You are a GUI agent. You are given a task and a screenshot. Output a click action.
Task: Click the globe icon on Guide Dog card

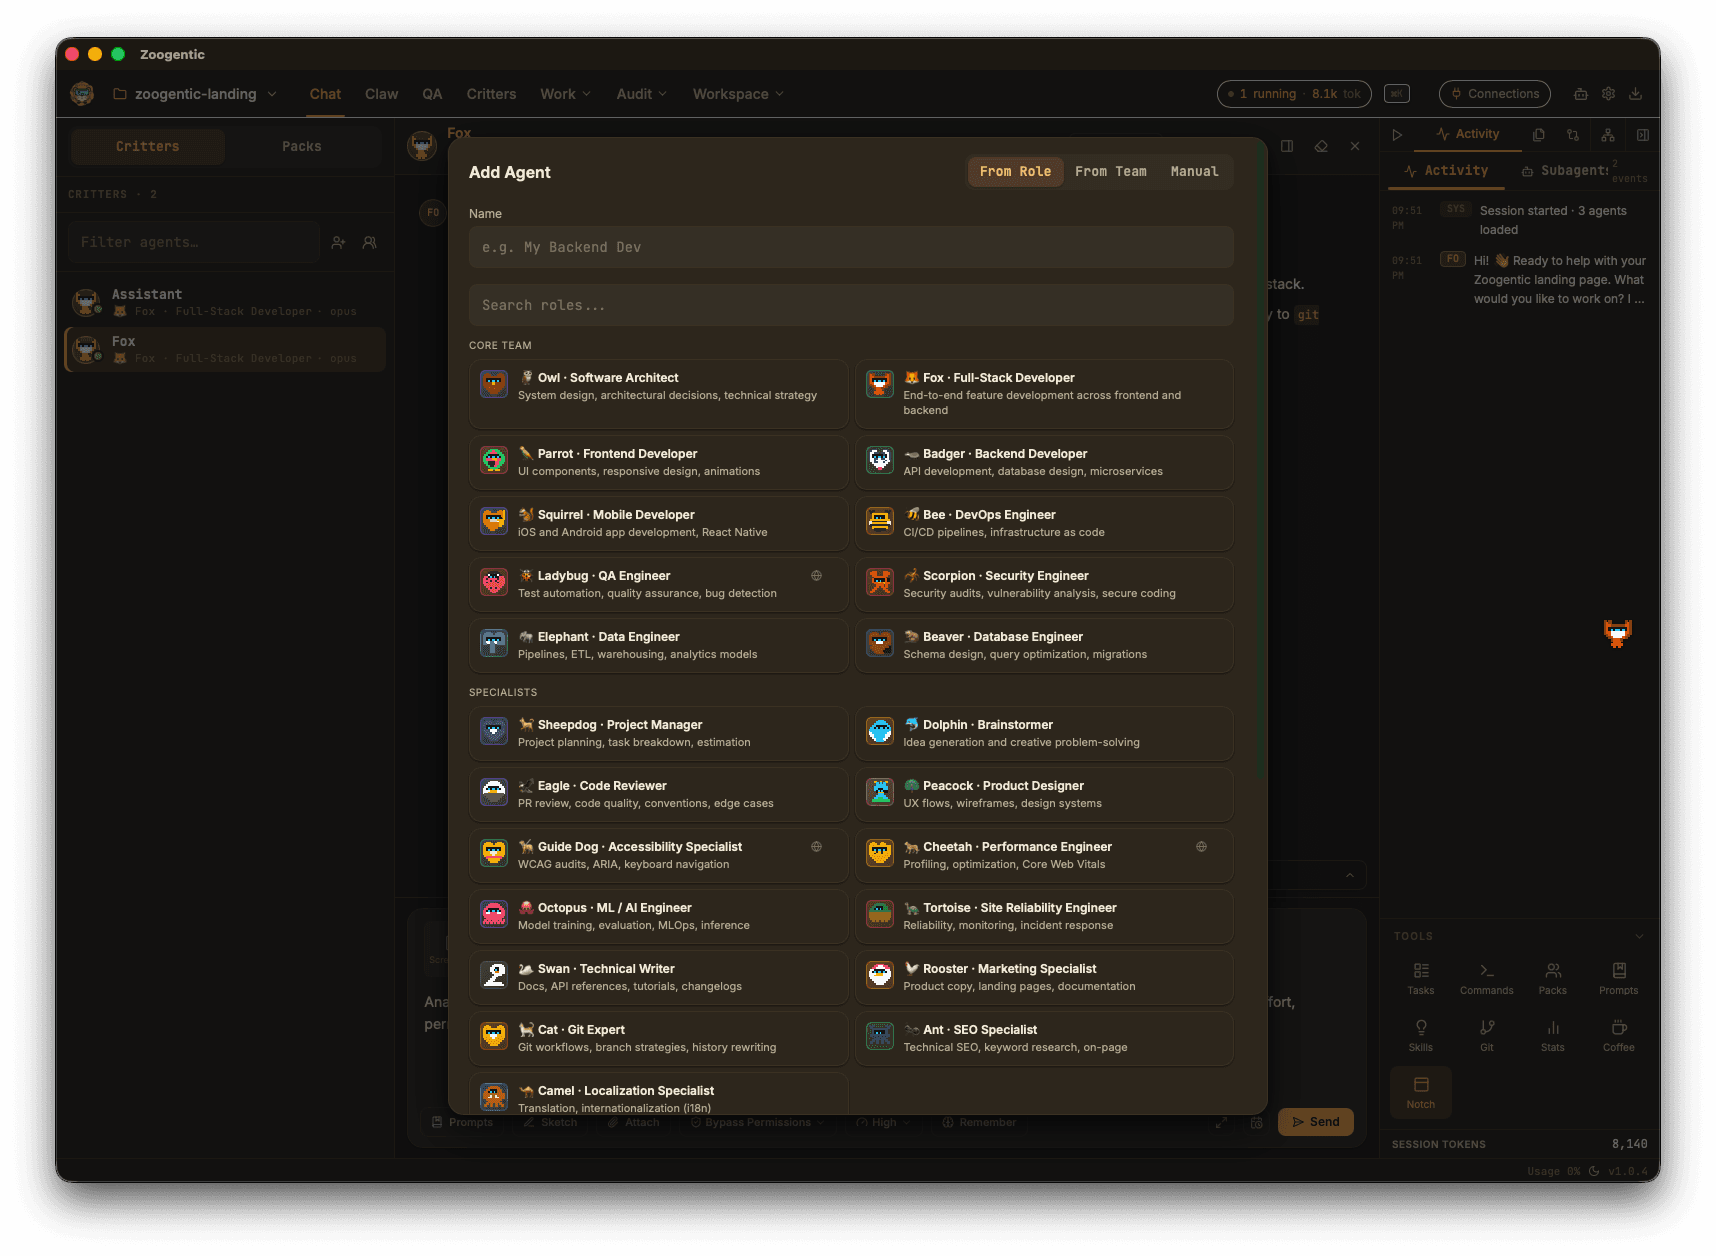pyautogui.click(x=816, y=847)
